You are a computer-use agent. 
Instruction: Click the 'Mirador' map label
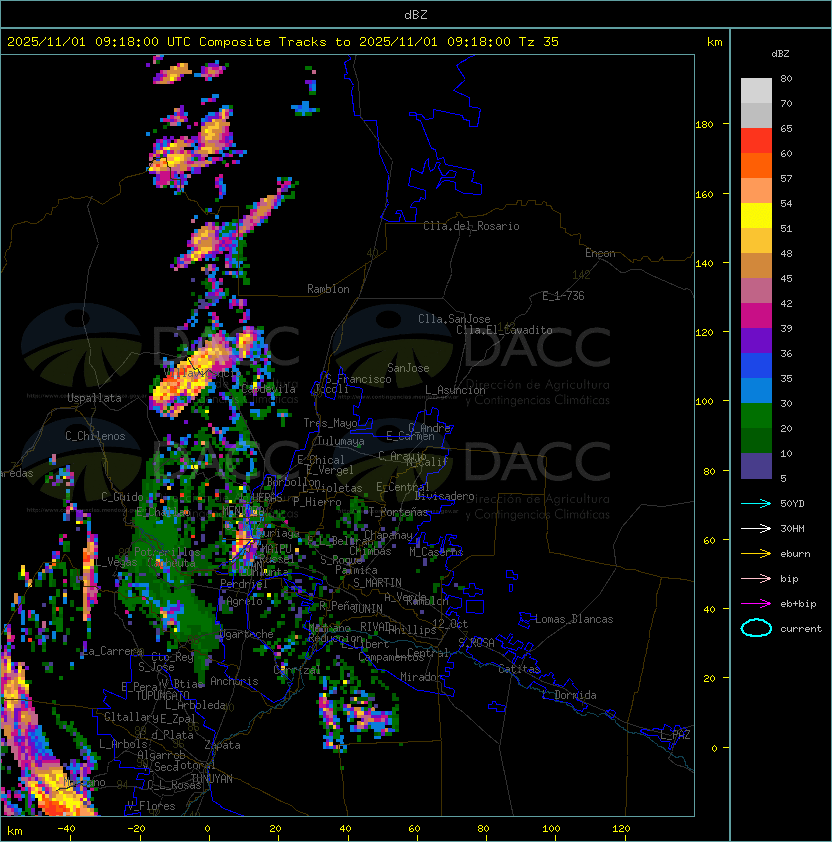tap(422, 677)
